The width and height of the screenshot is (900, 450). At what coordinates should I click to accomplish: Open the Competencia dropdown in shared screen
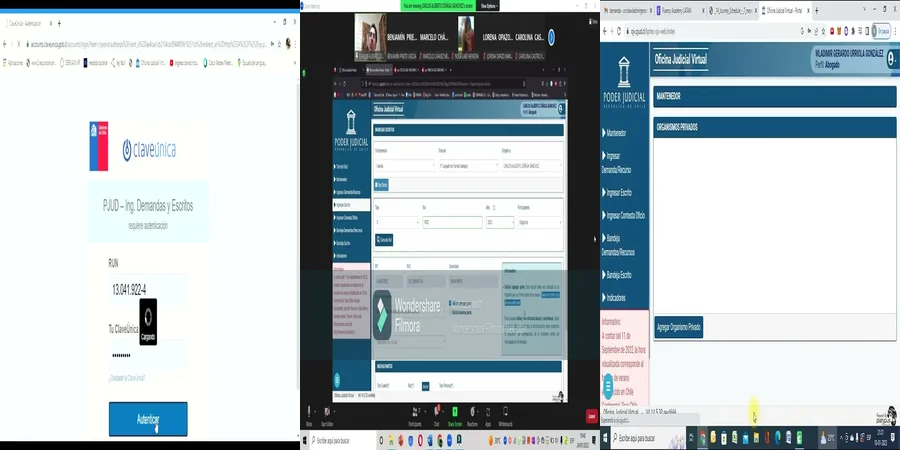(x=405, y=166)
